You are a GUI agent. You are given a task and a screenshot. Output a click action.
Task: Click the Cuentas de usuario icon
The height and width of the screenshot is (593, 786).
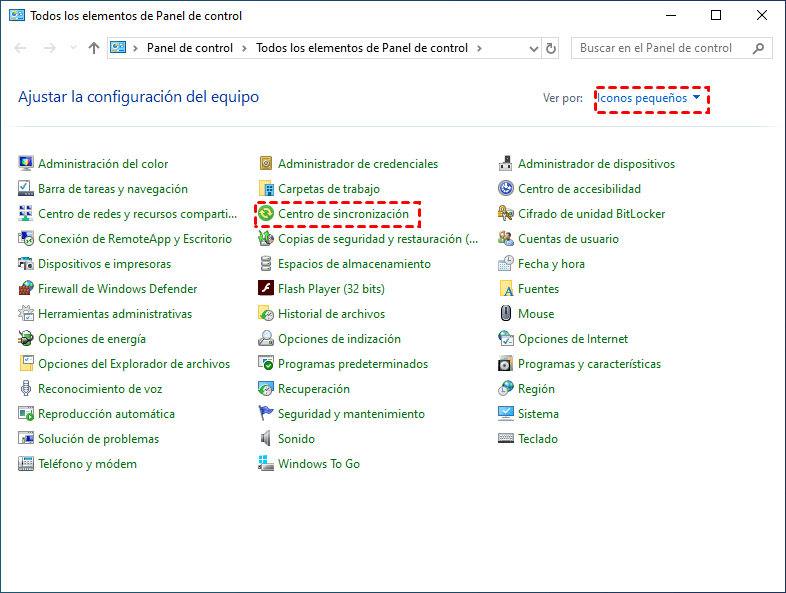(506, 239)
